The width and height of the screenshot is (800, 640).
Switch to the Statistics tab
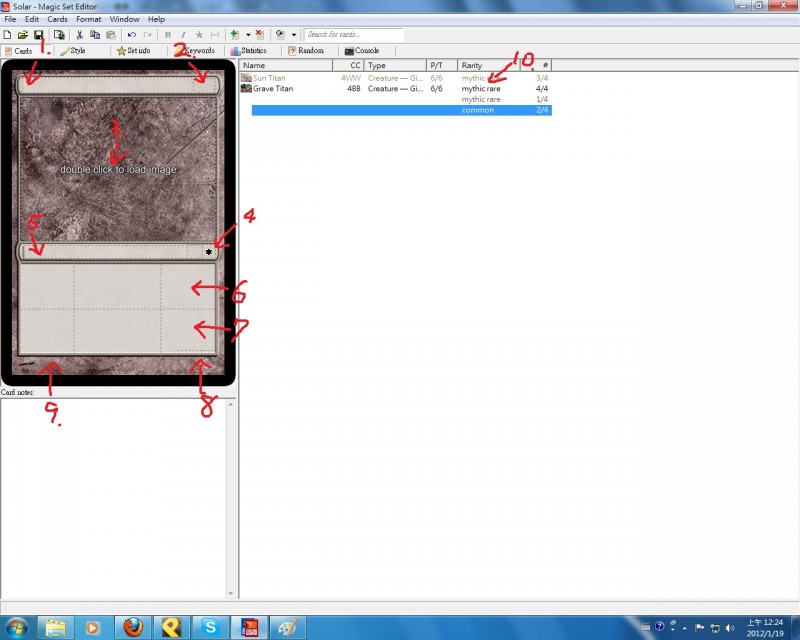coord(248,51)
